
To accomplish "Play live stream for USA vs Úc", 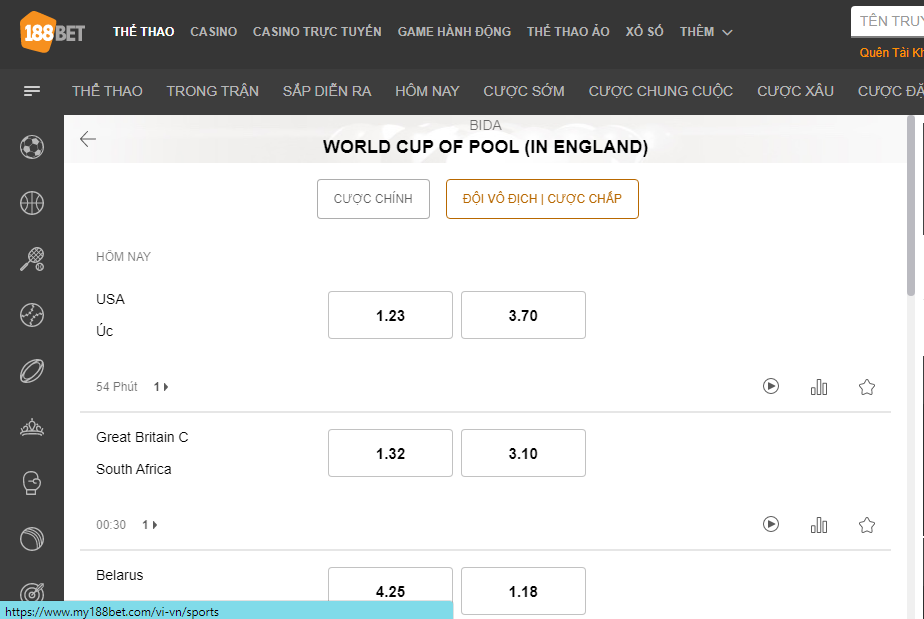I will coord(771,386).
